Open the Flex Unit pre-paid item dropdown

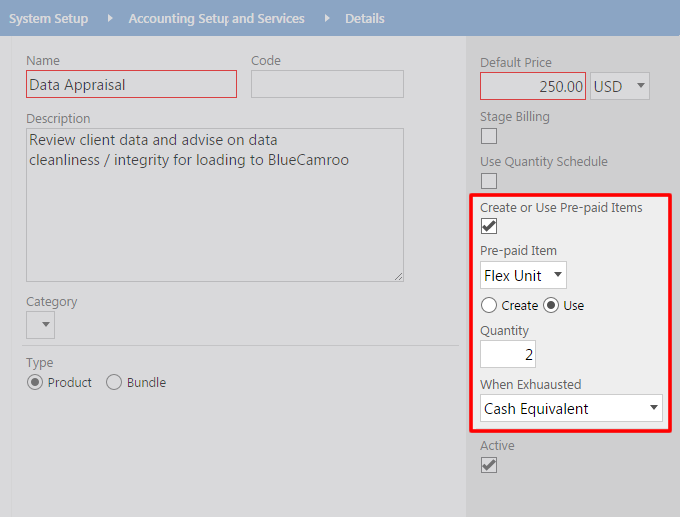[523, 275]
